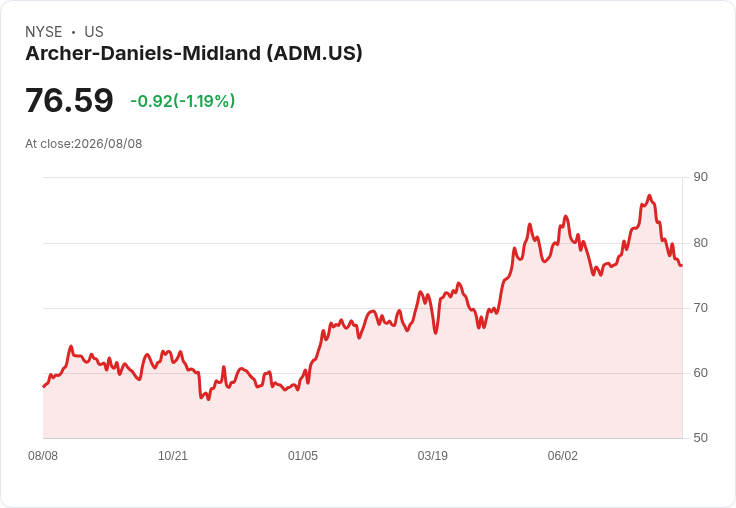This screenshot has height=508, width=736.
Task: Click the -0.92(-1.19%) price change text
Action: coord(183,101)
